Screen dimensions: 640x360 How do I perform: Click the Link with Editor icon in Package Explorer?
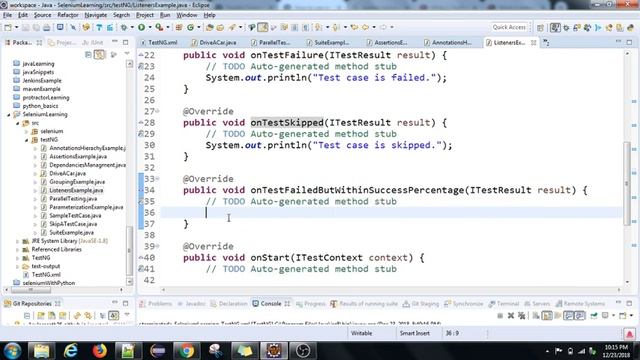tap(99, 54)
